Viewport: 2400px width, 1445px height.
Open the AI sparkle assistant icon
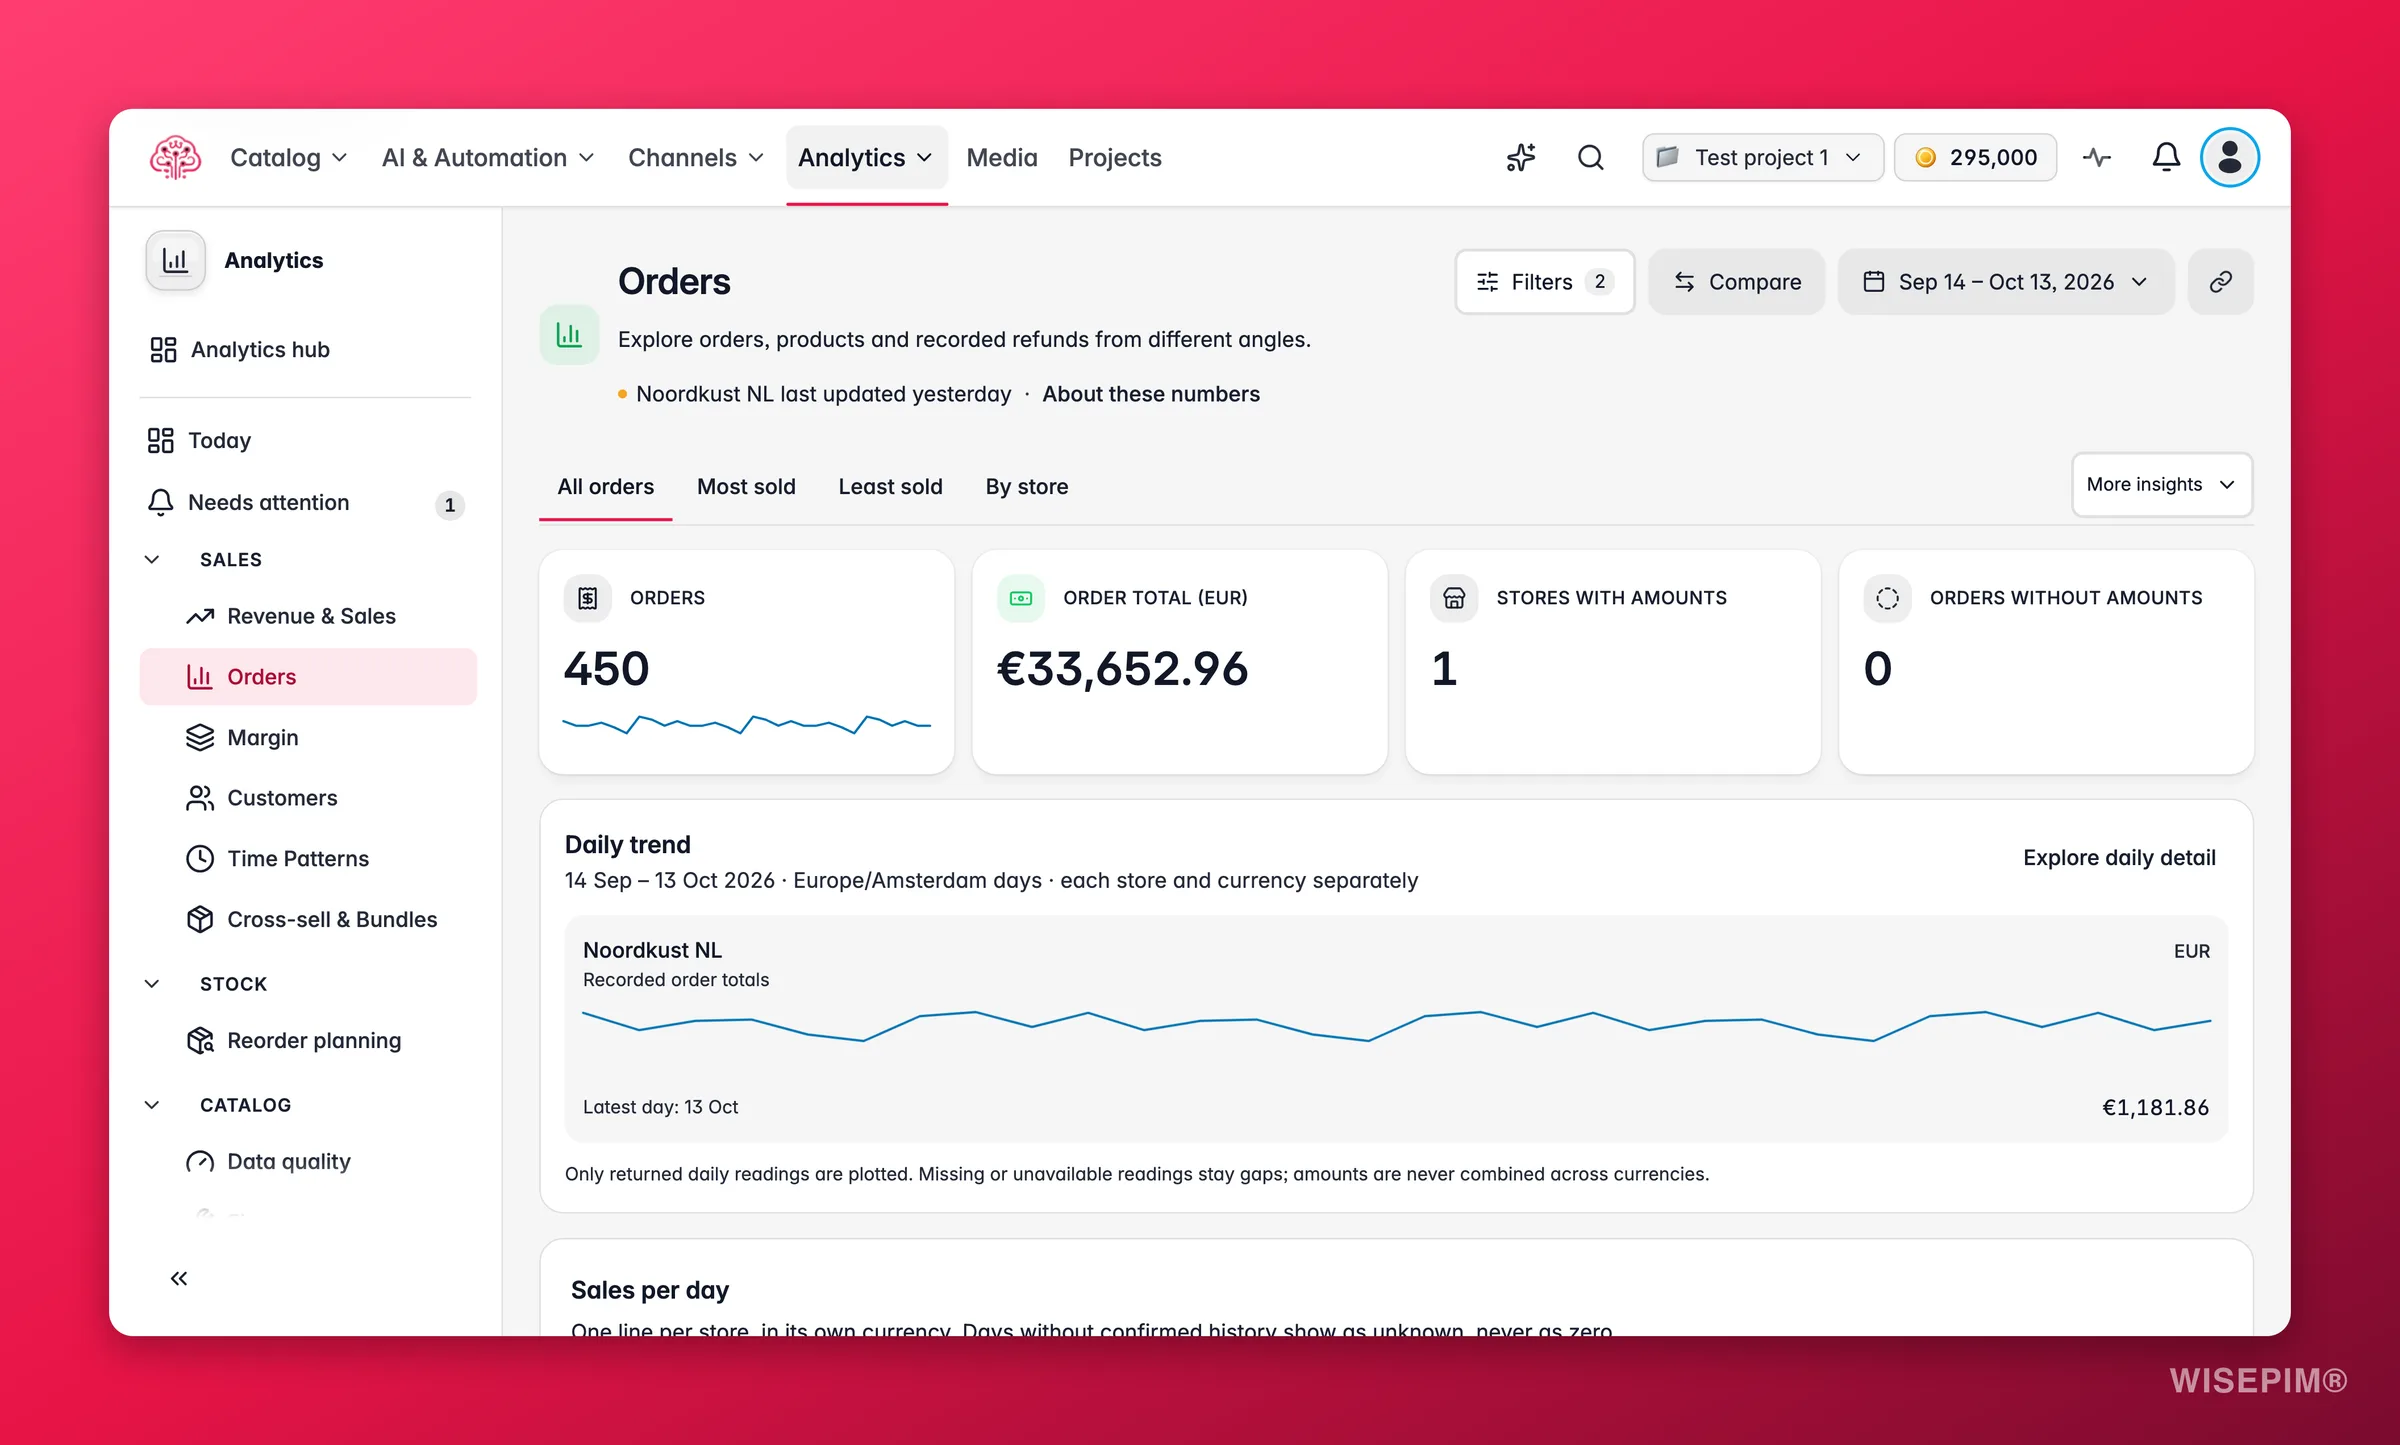click(1521, 158)
